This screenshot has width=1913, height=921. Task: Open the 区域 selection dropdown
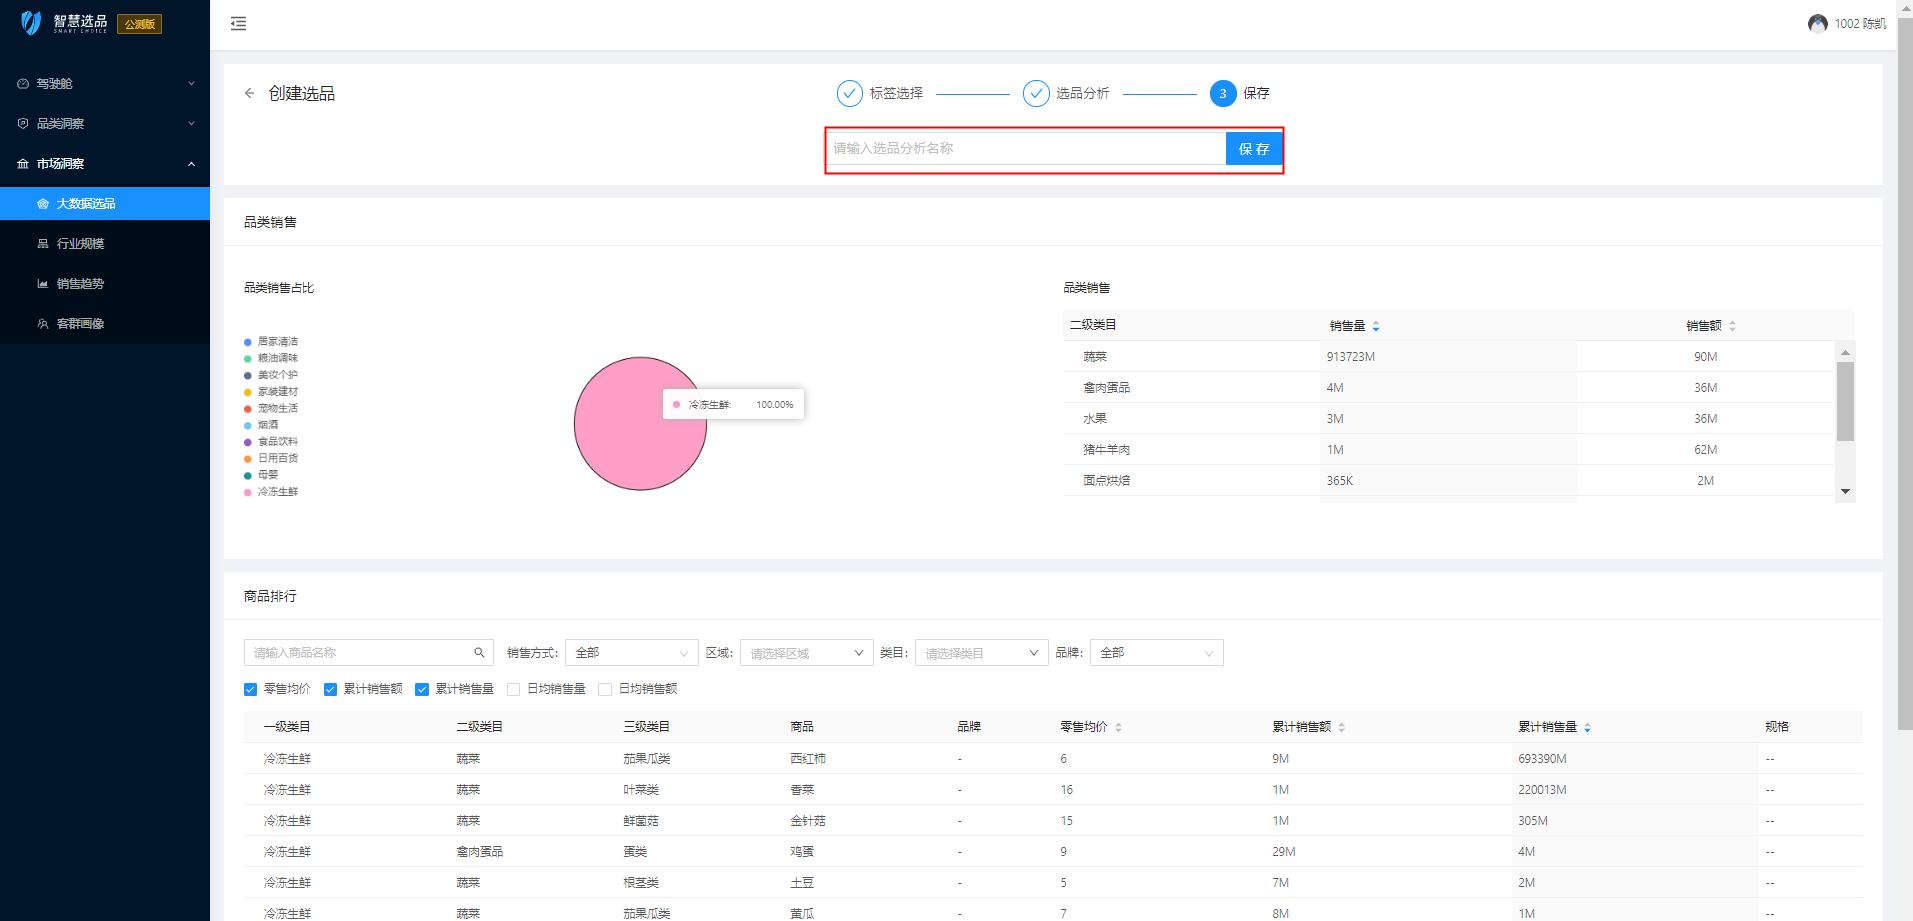pyautogui.click(x=806, y=653)
